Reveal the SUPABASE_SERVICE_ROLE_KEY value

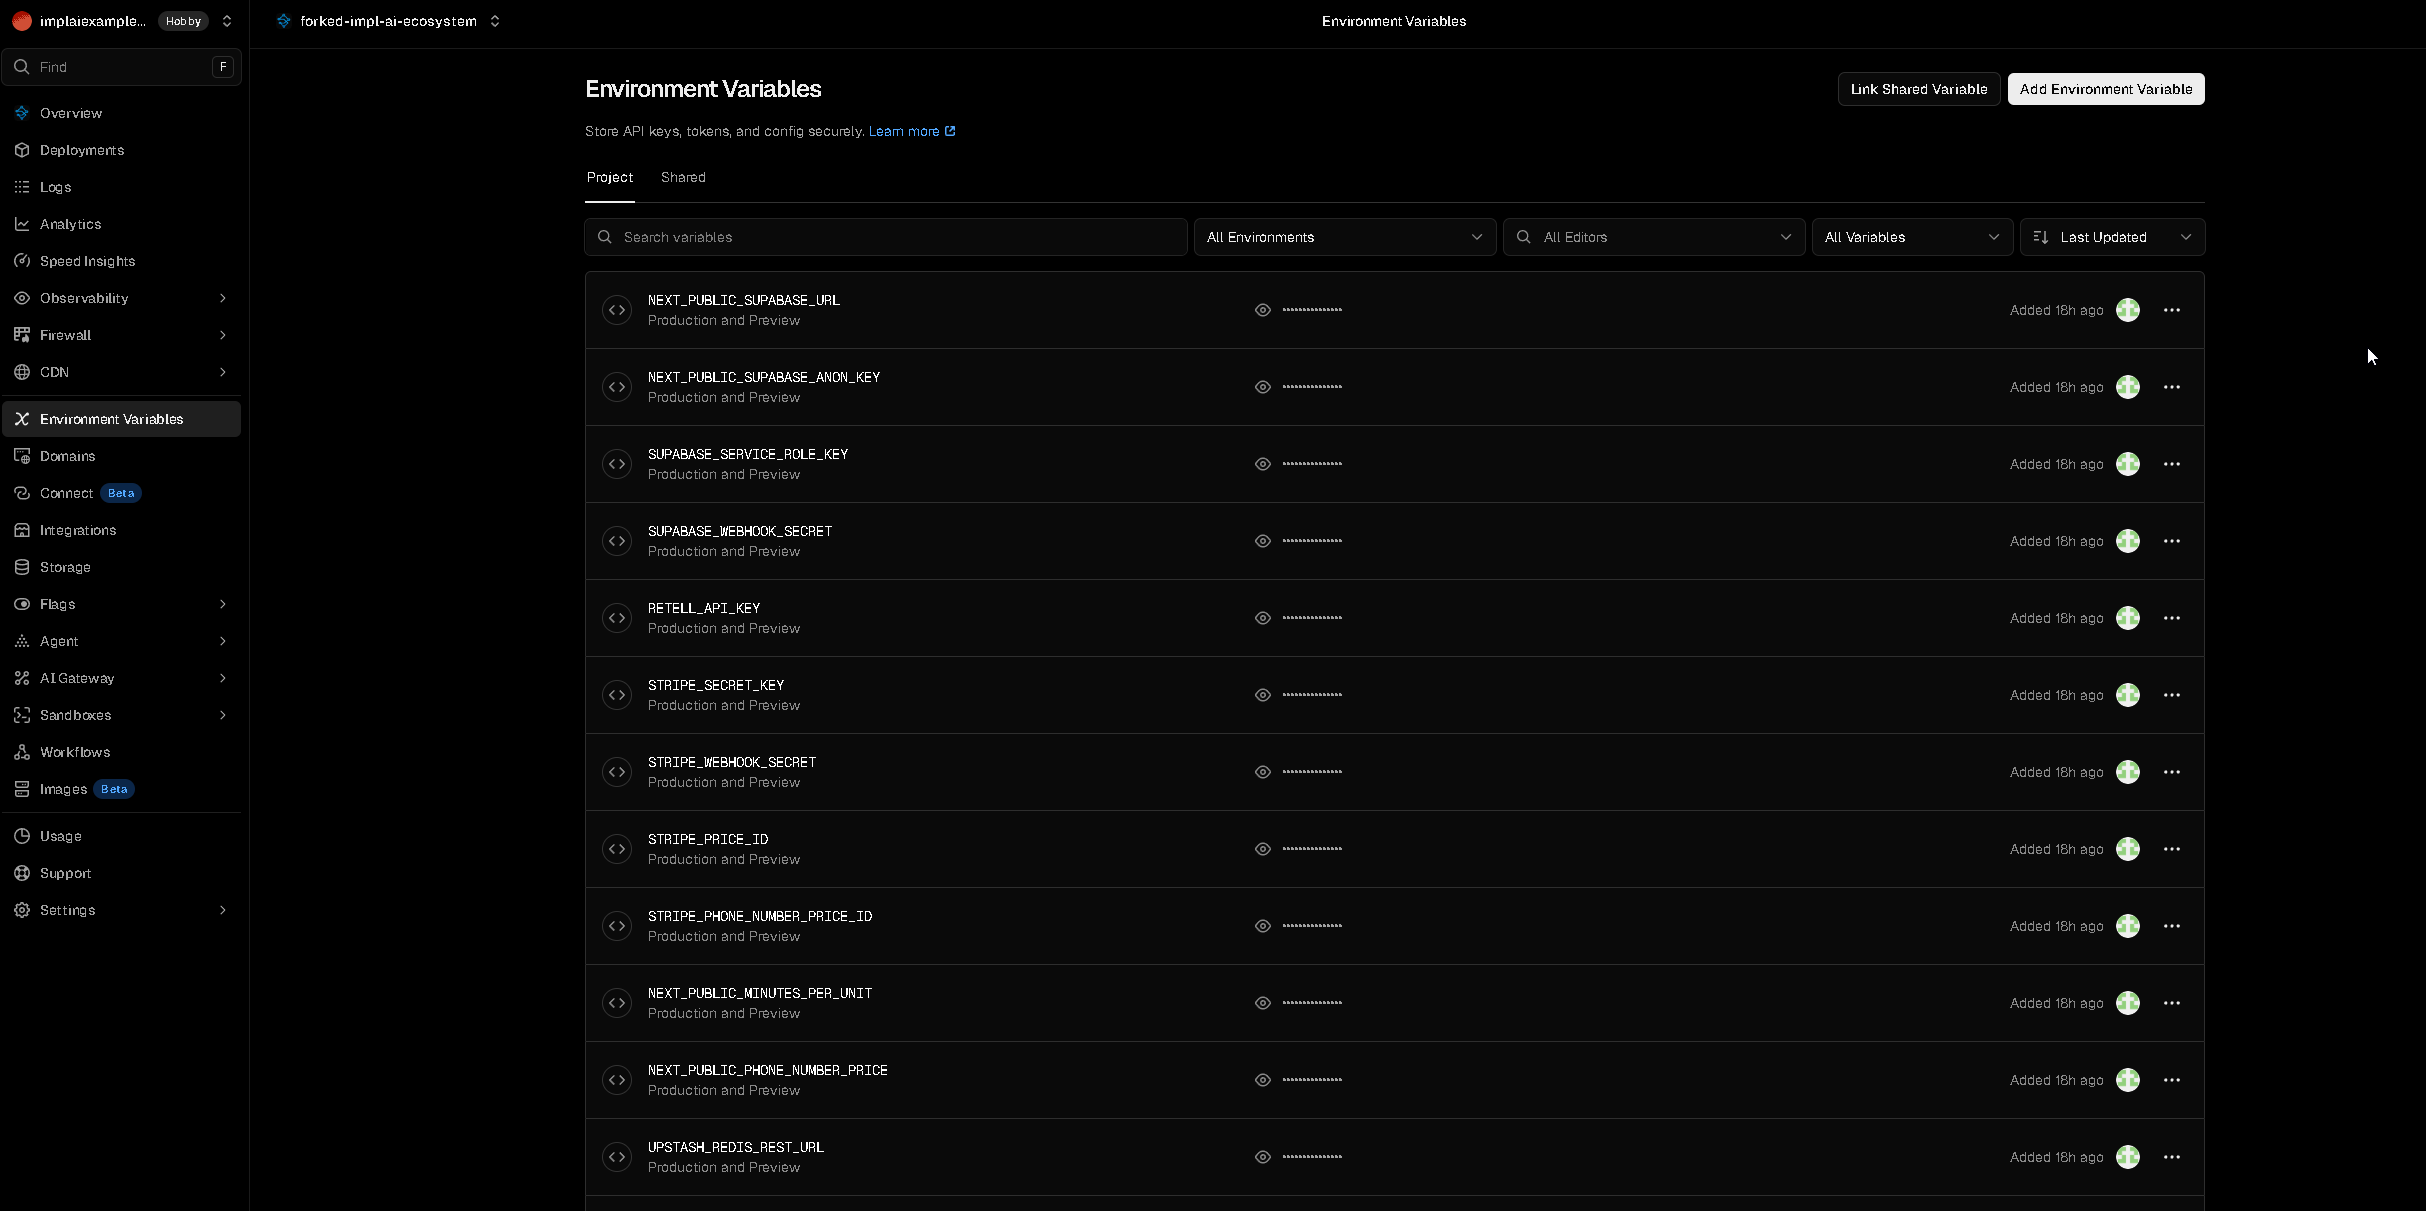pos(1263,464)
